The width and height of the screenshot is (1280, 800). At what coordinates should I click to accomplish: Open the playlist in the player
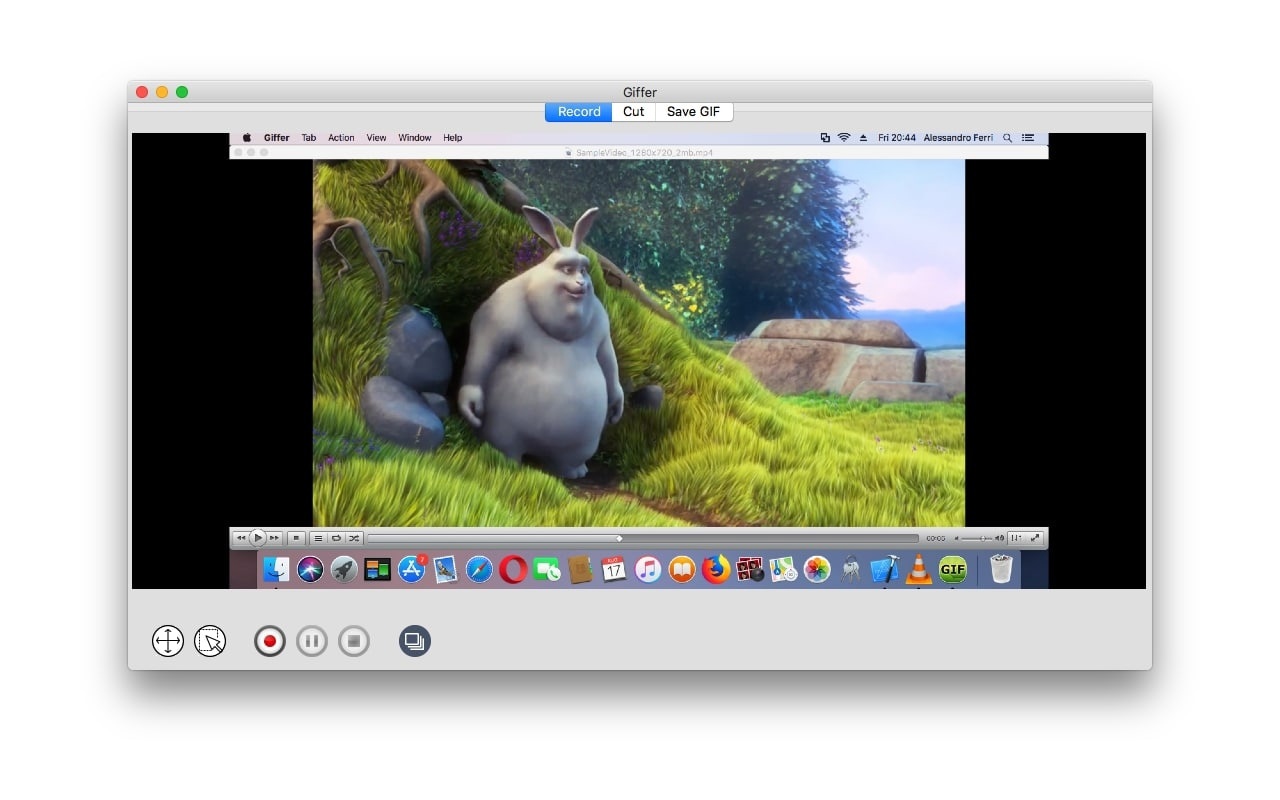318,538
